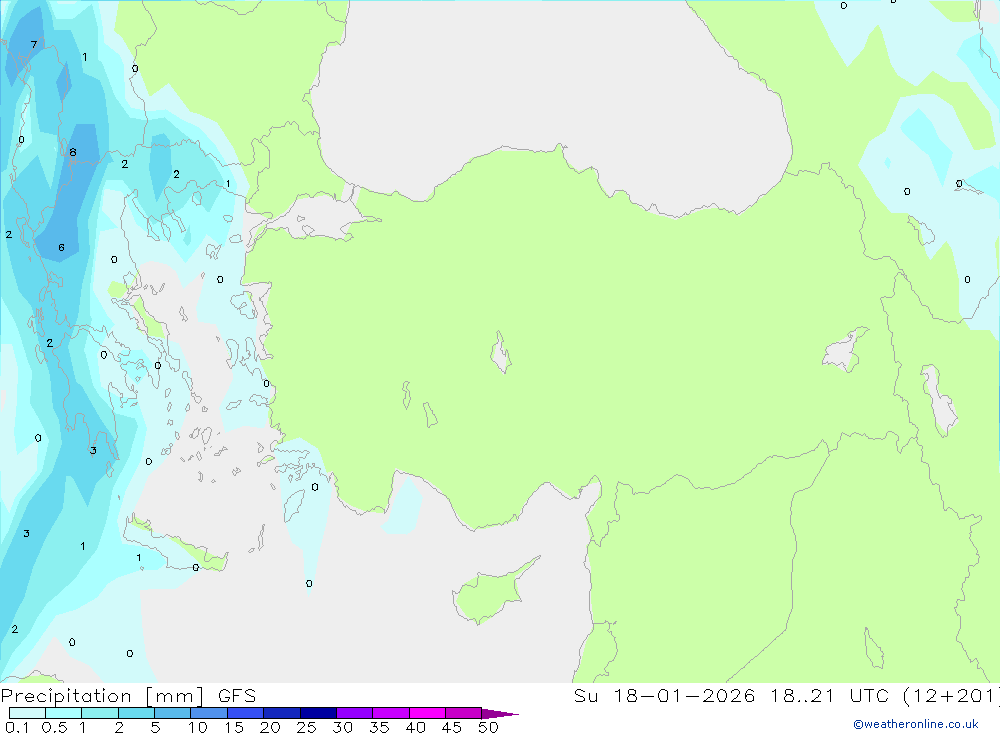Click the '0.5' legend scale label
The width and height of the screenshot is (1000, 733).
pyautogui.click(x=54, y=727)
